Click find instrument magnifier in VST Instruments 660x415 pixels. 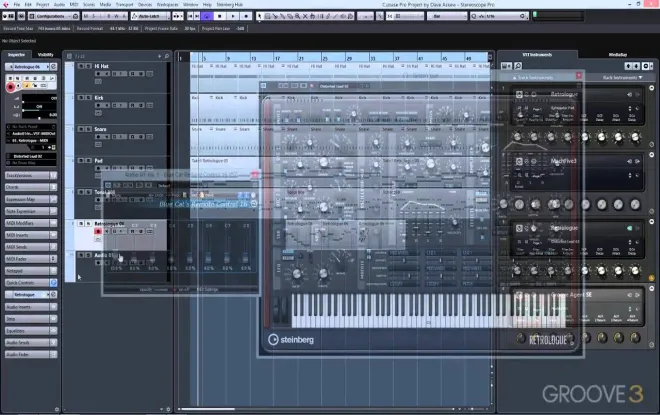518,66
